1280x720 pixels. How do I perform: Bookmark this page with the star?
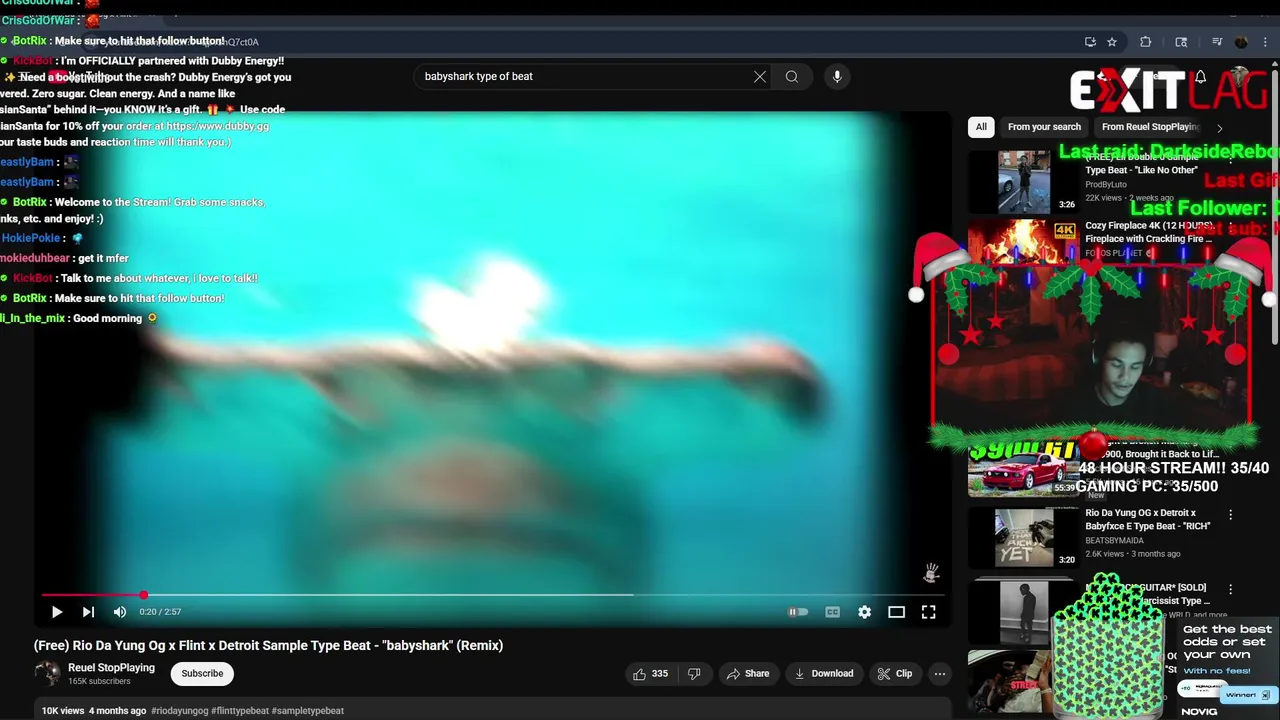[1112, 42]
